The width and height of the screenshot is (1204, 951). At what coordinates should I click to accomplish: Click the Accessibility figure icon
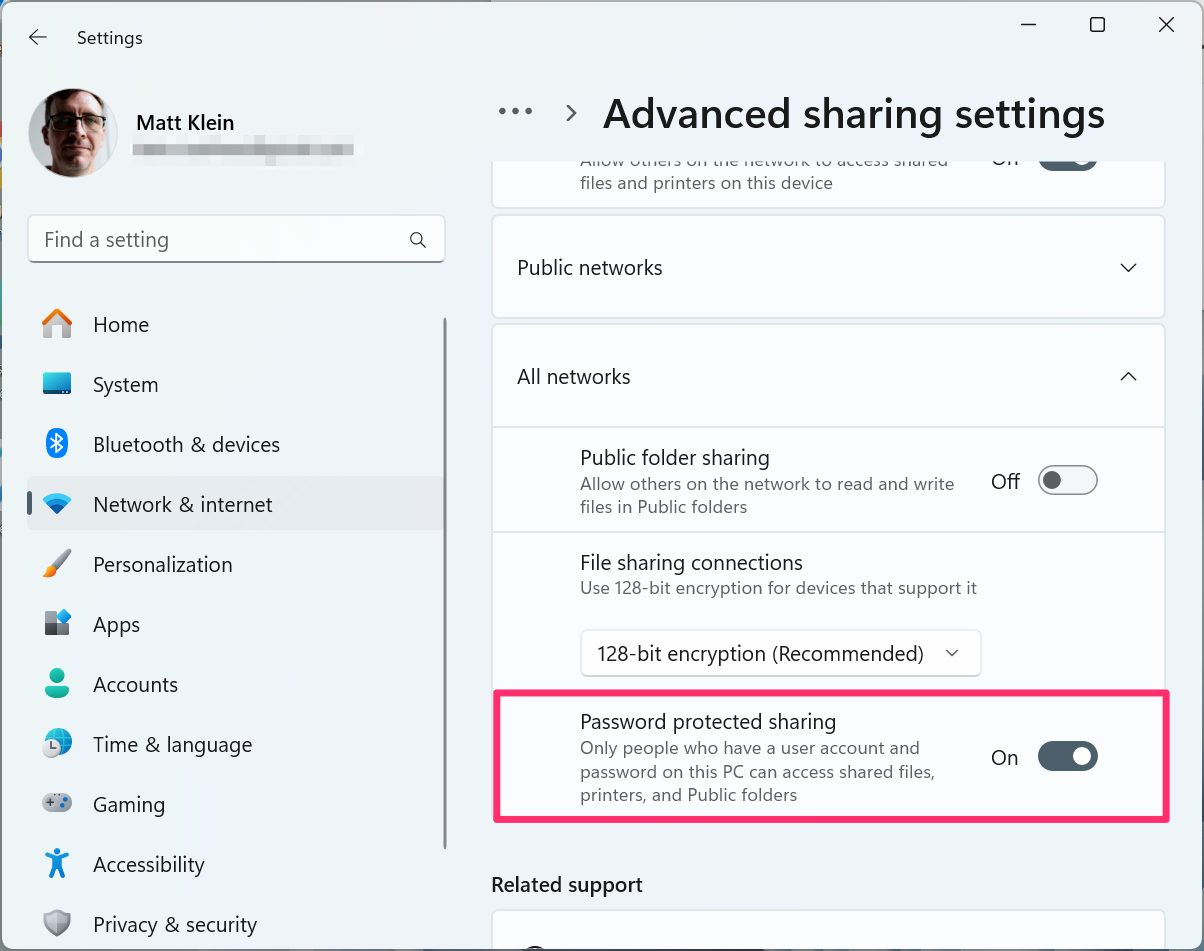tap(57, 864)
